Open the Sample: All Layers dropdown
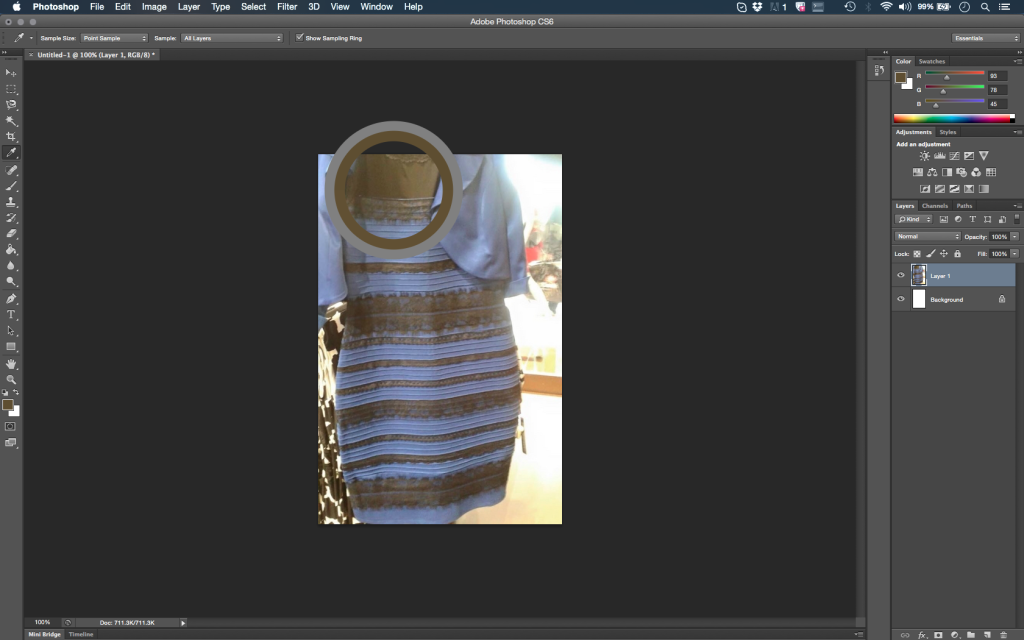 (230, 38)
